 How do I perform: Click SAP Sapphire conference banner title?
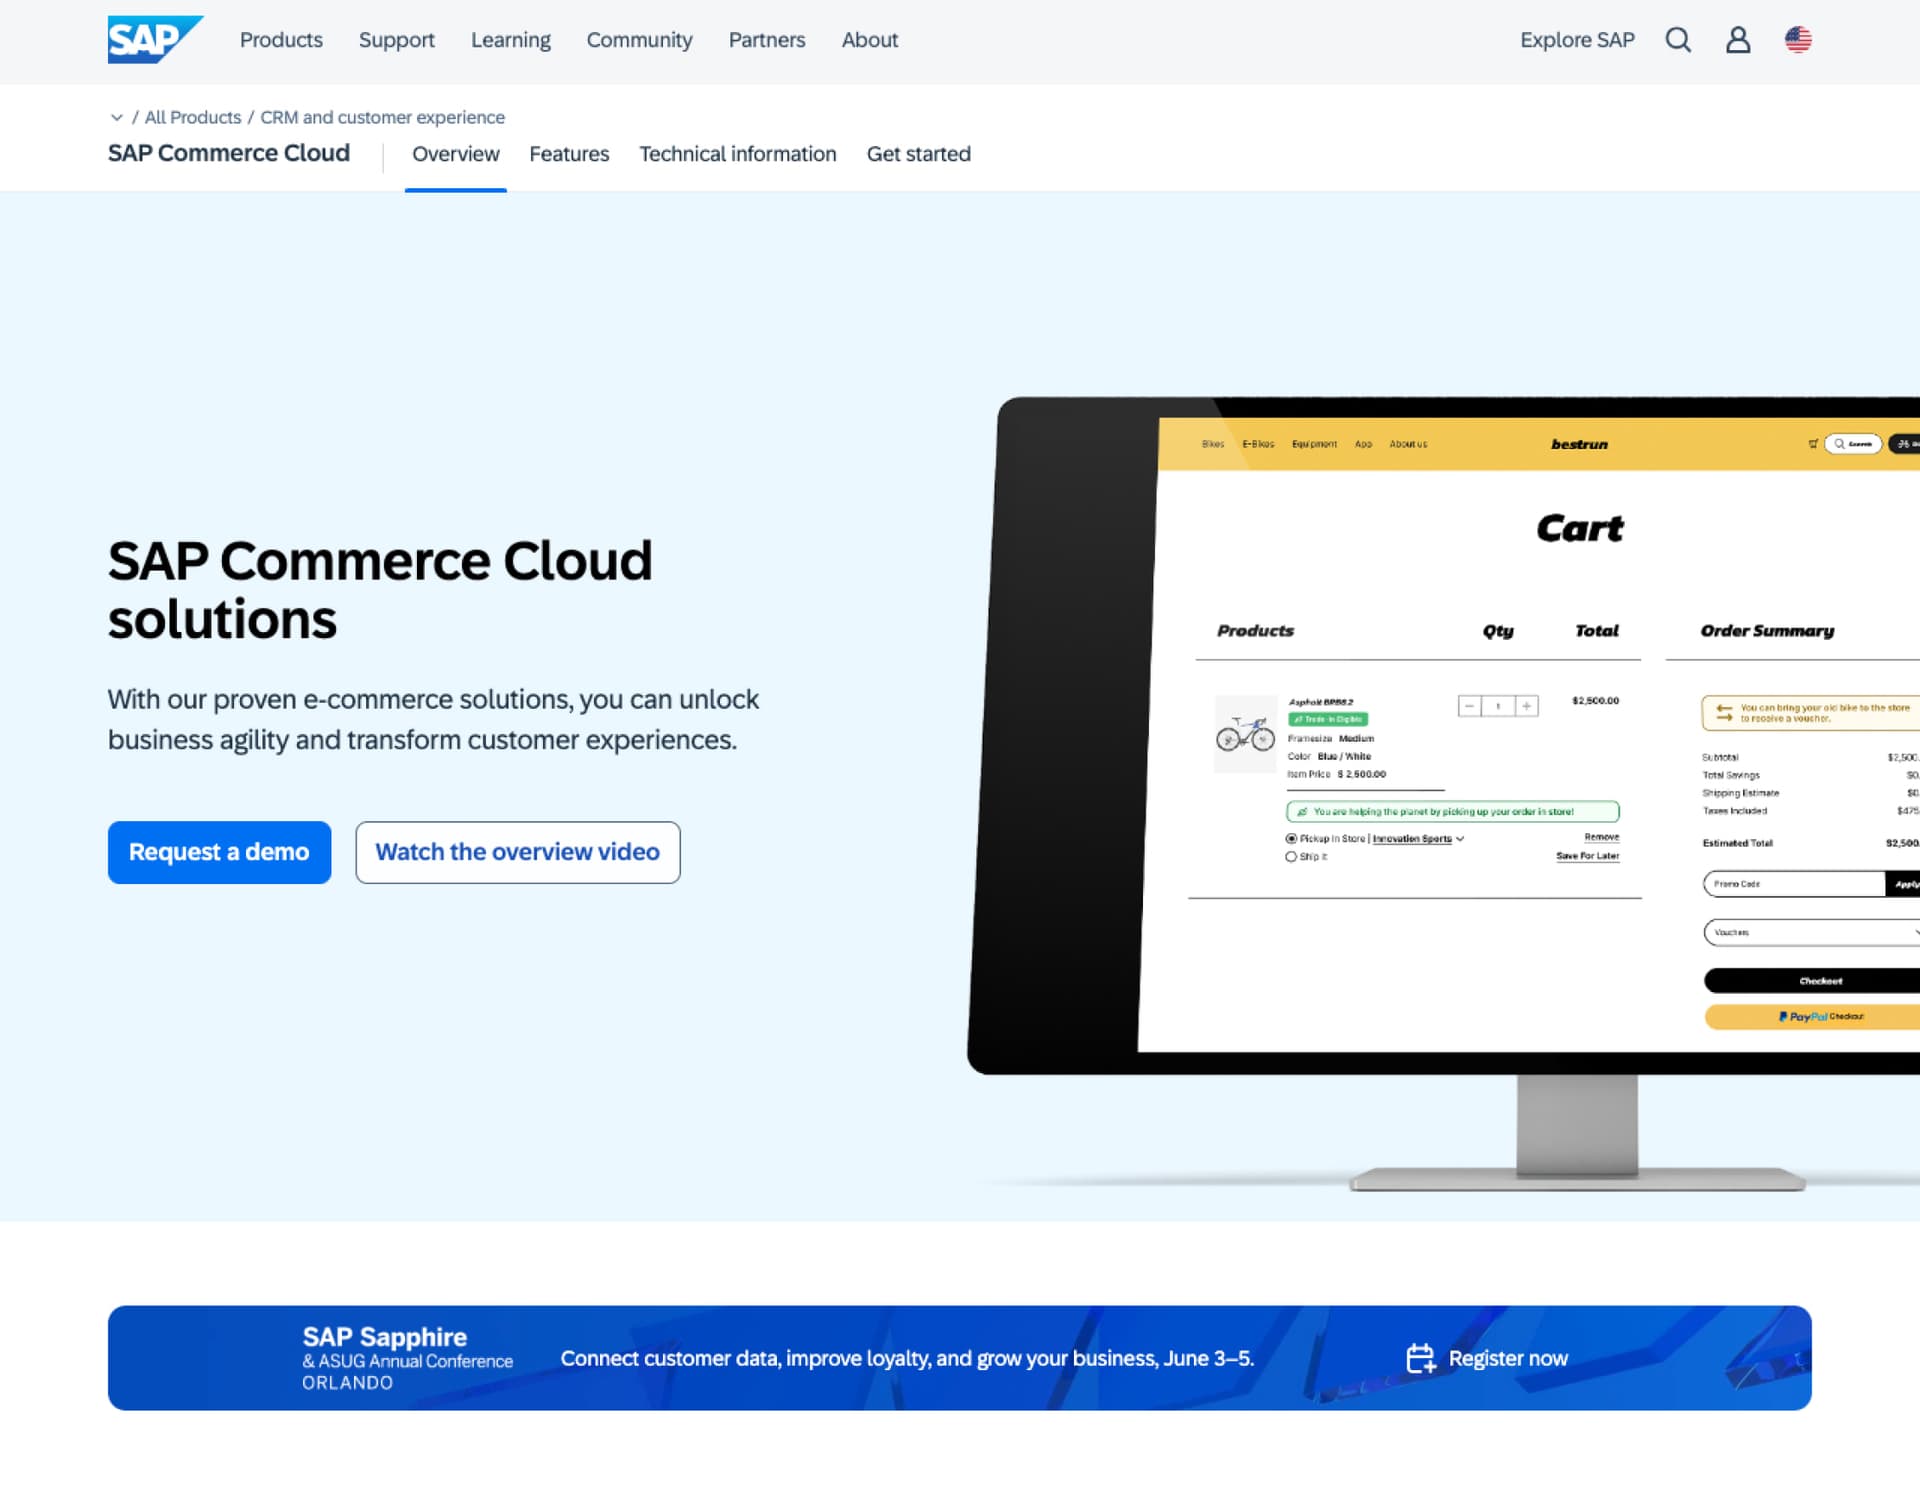click(x=385, y=1337)
